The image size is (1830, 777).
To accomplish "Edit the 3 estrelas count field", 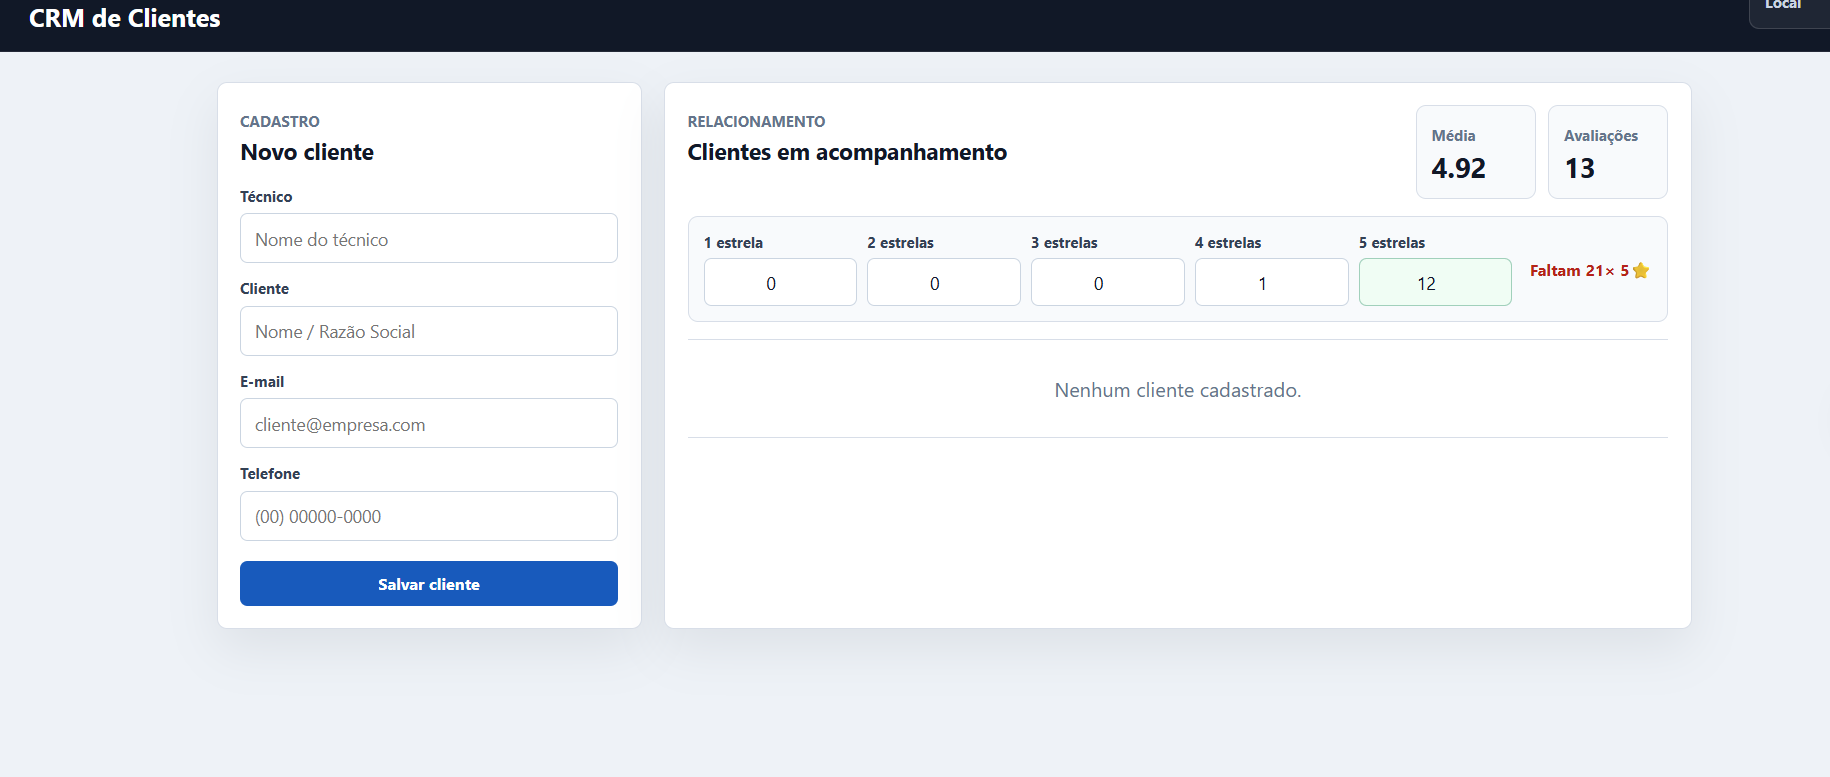I will point(1107,282).
